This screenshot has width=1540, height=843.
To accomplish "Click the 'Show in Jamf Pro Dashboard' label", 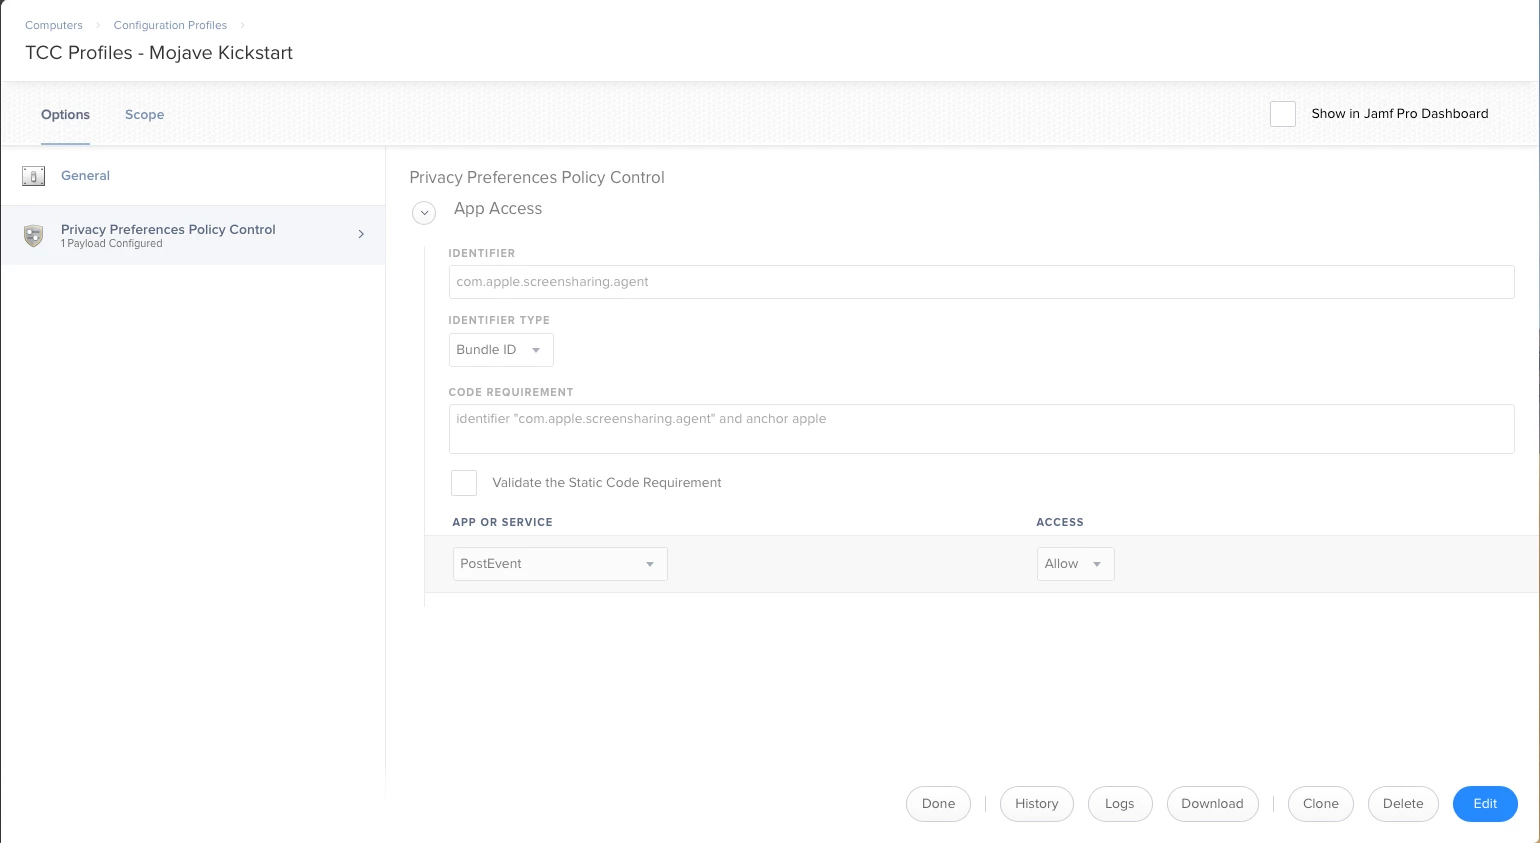I will tap(1399, 114).
